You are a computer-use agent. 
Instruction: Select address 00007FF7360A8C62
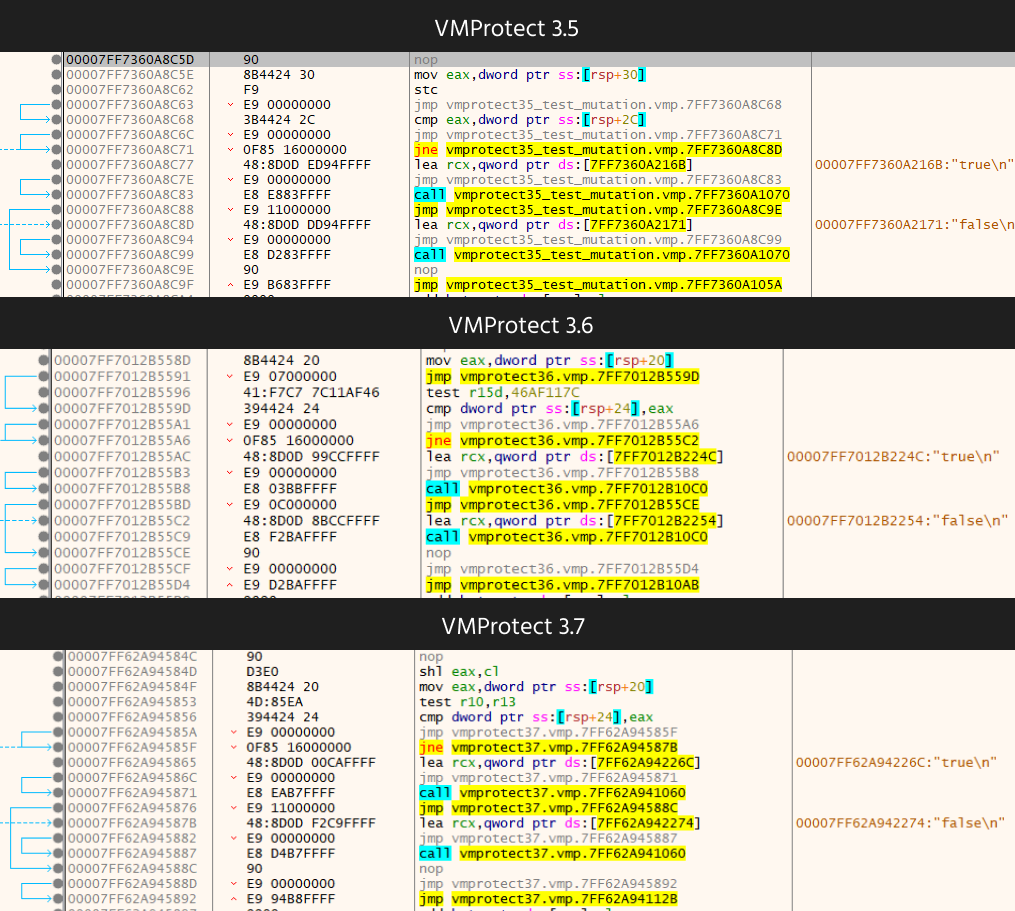pyautogui.click(x=129, y=90)
